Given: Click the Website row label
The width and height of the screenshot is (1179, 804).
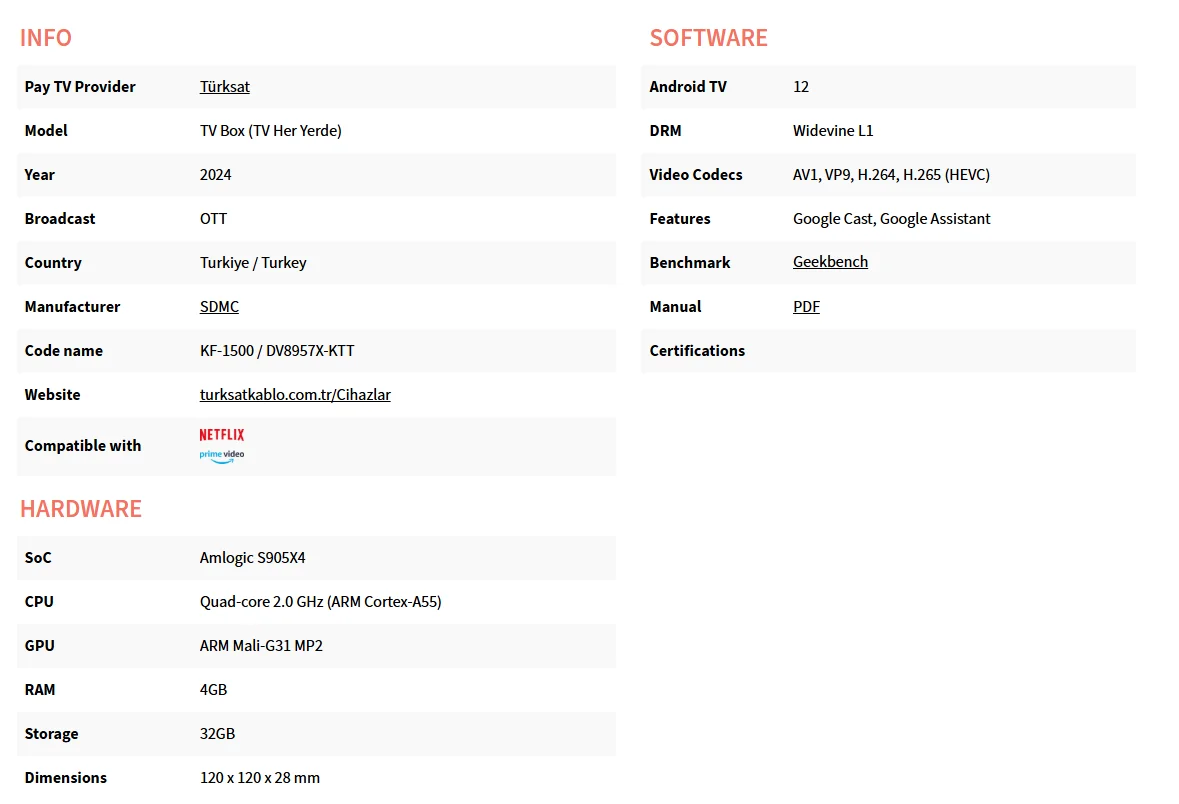Looking at the screenshot, I should [52, 395].
